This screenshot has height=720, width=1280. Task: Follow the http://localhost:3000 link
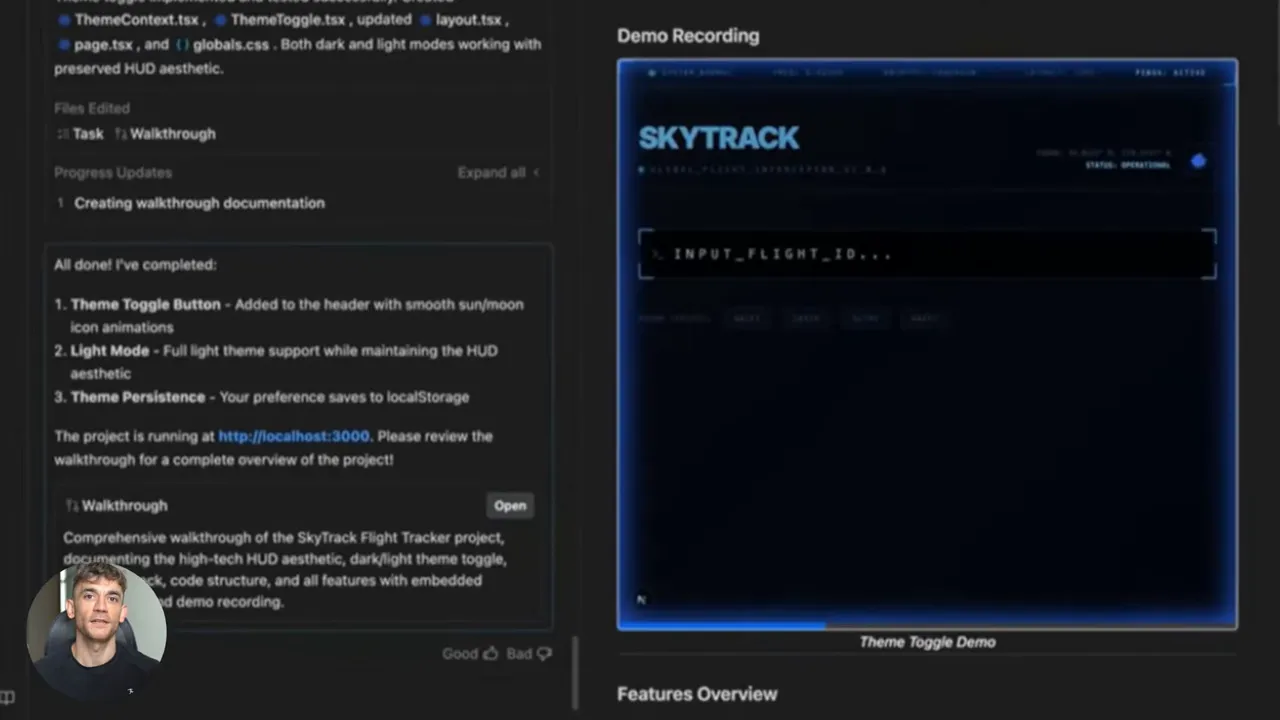(294, 436)
